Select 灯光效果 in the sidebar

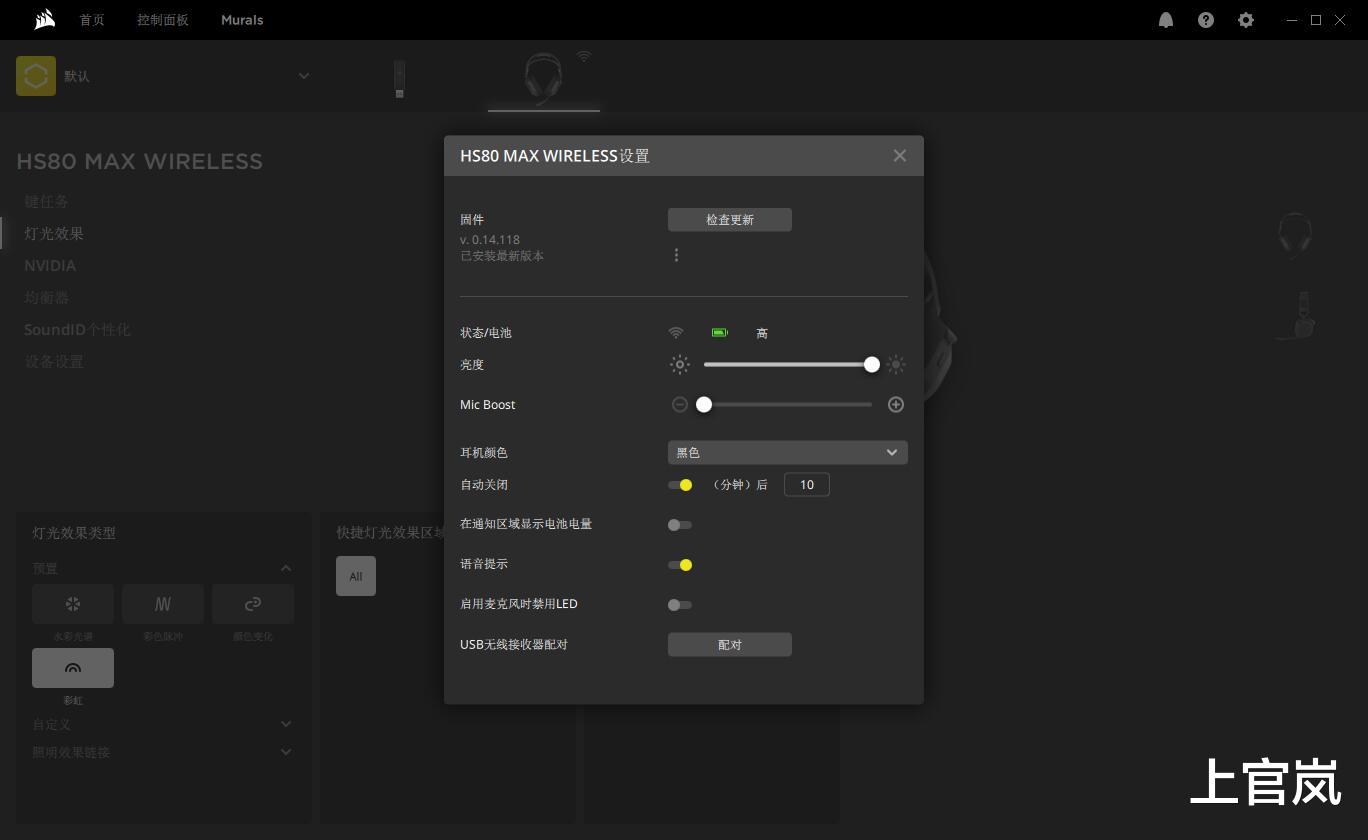click(54, 233)
